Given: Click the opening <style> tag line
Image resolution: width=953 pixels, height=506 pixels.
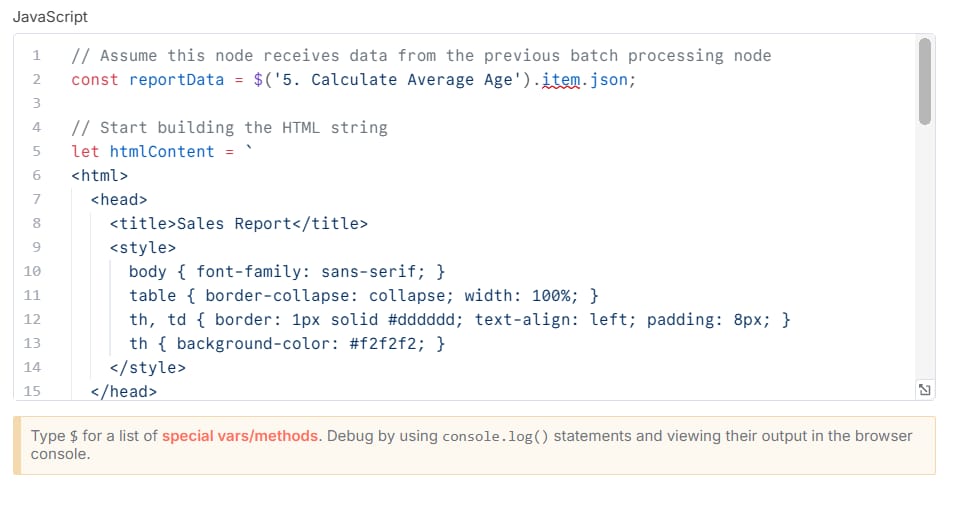Looking at the screenshot, I should (x=143, y=248).
